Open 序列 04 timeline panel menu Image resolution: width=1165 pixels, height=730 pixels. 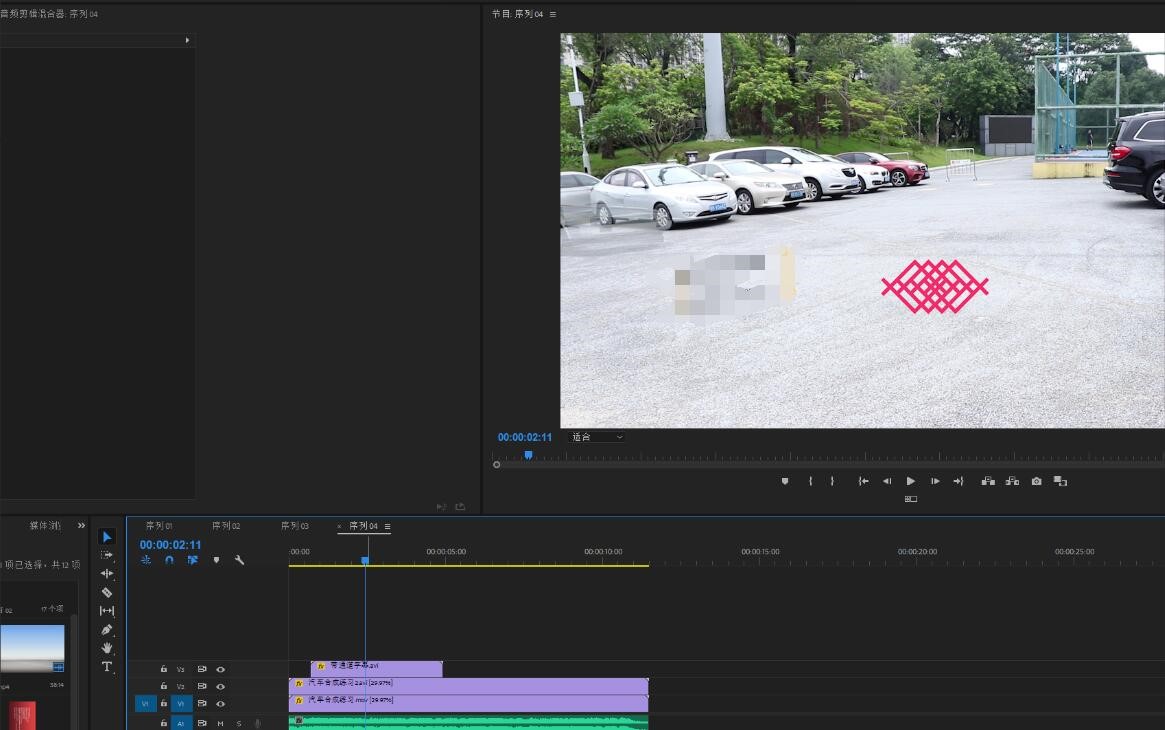(387, 527)
